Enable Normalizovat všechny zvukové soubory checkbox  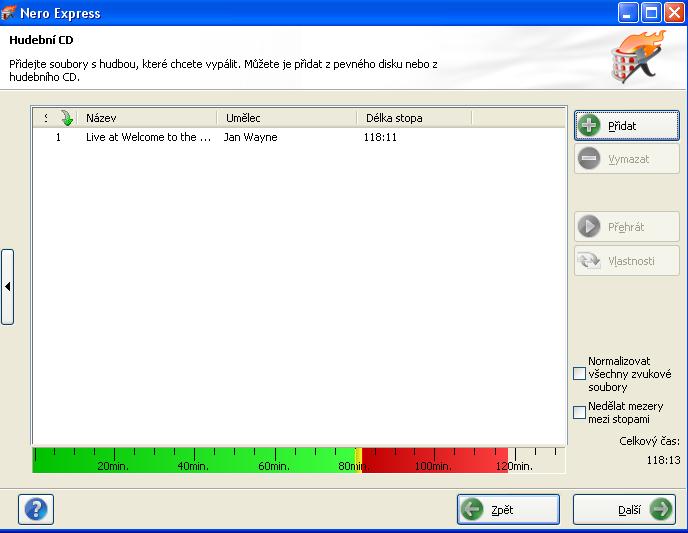point(579,374)
